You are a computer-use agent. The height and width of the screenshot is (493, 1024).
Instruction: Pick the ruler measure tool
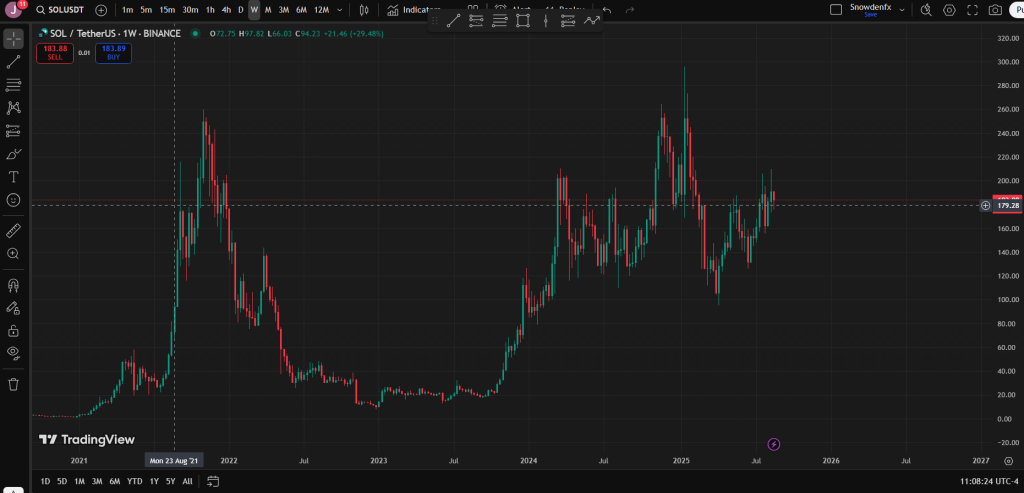(14, 231)
